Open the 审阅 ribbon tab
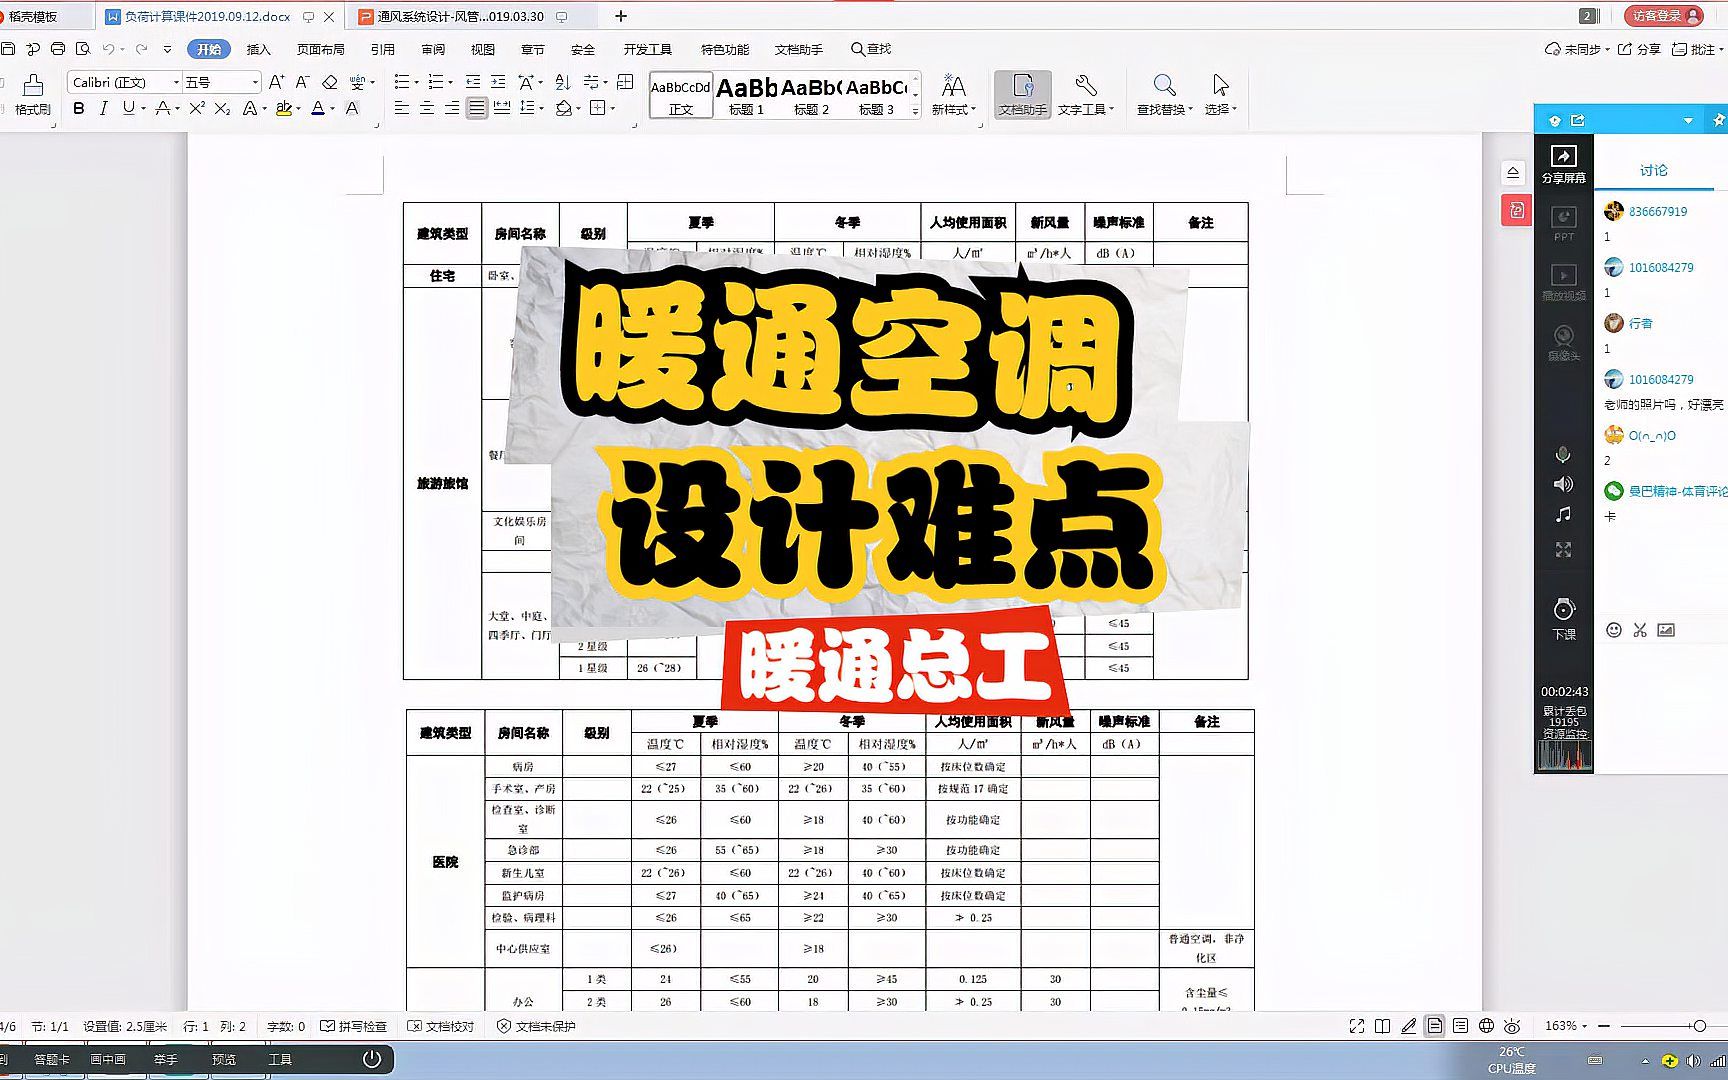 (433, 49)
